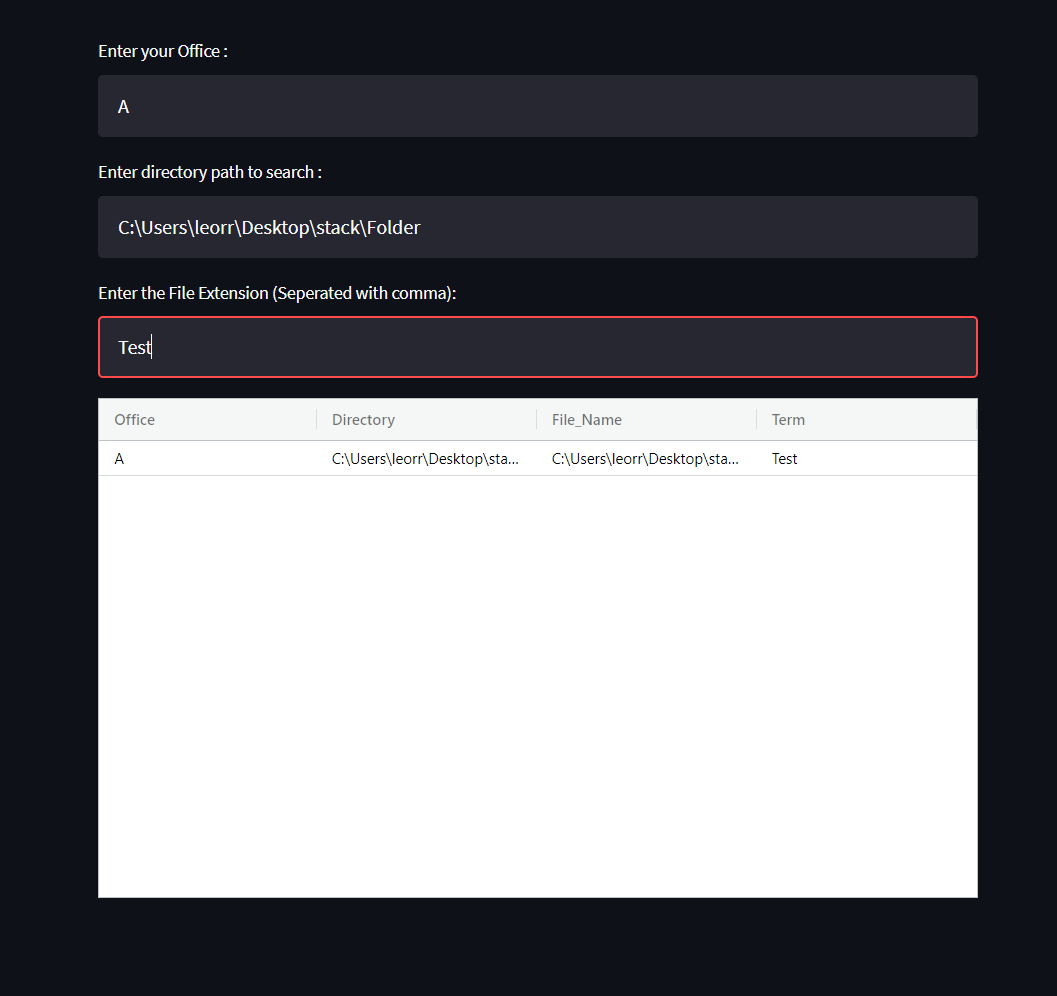Click the 'Enter your Office :' label

tap(163, 51)
